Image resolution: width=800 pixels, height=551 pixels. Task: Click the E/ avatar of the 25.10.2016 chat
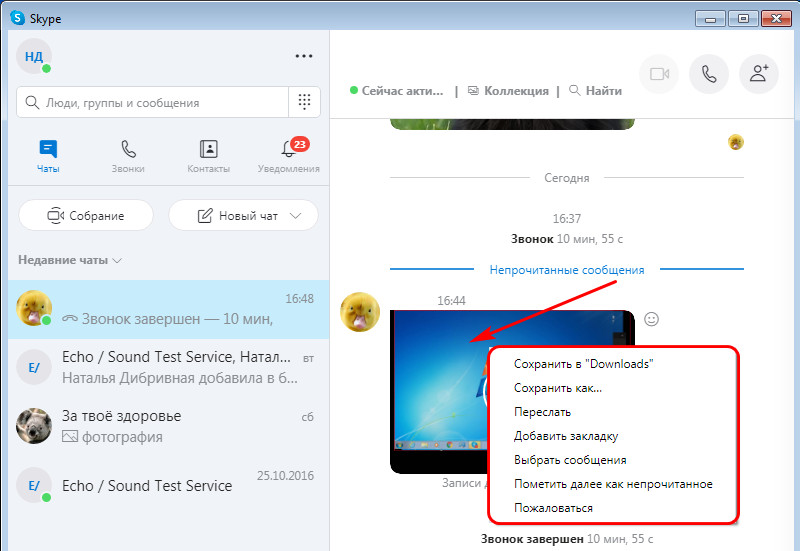[x=34, y=485]
